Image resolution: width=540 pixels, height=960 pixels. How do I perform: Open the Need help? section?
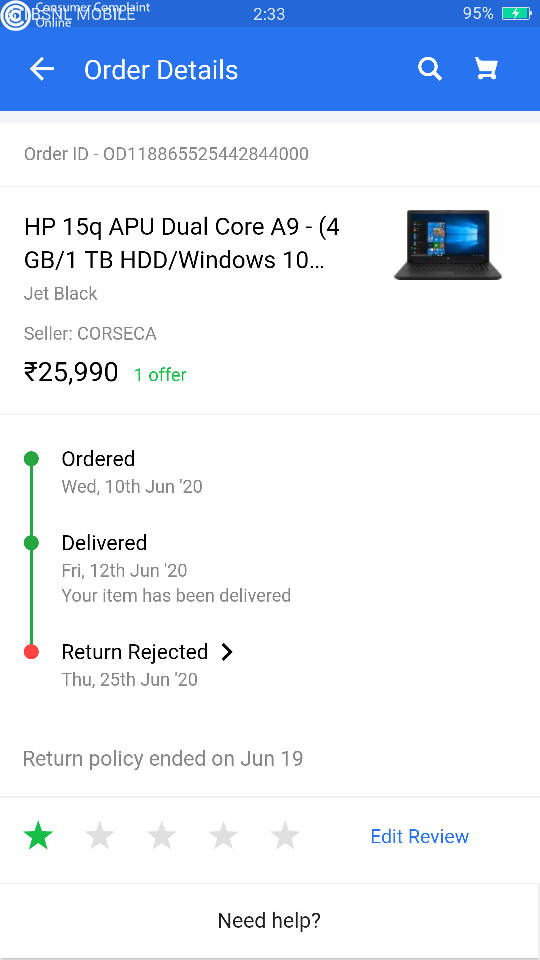[269, 920]
